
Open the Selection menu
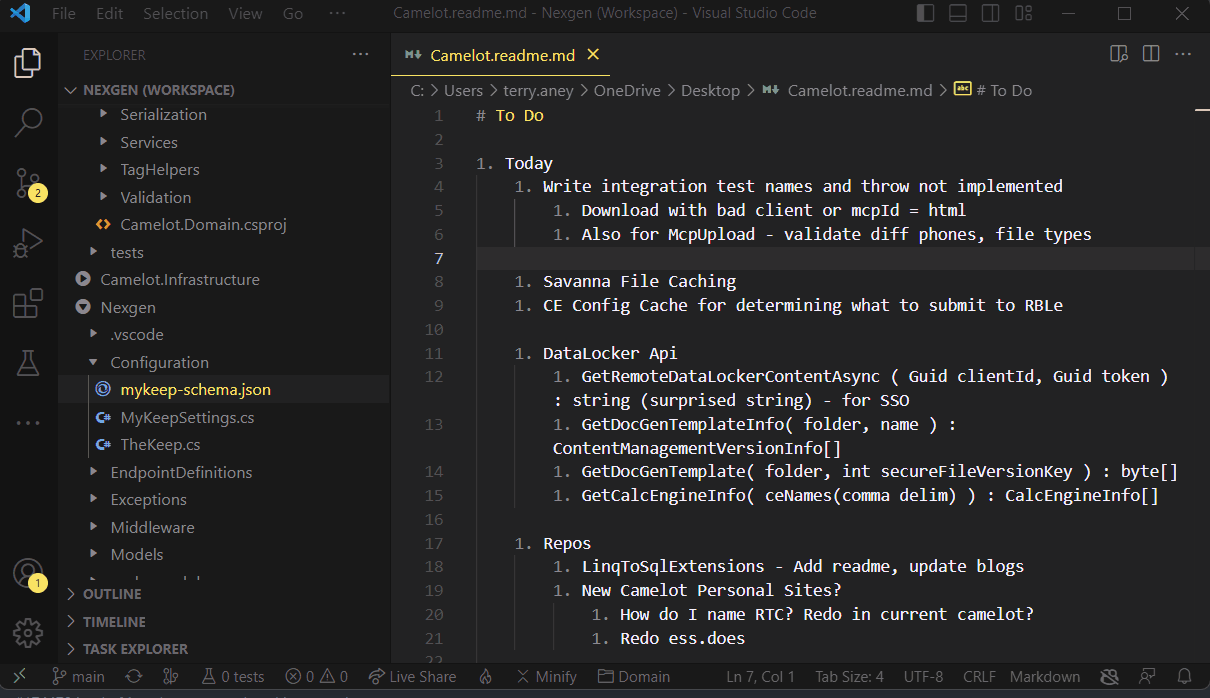[175, 14]
